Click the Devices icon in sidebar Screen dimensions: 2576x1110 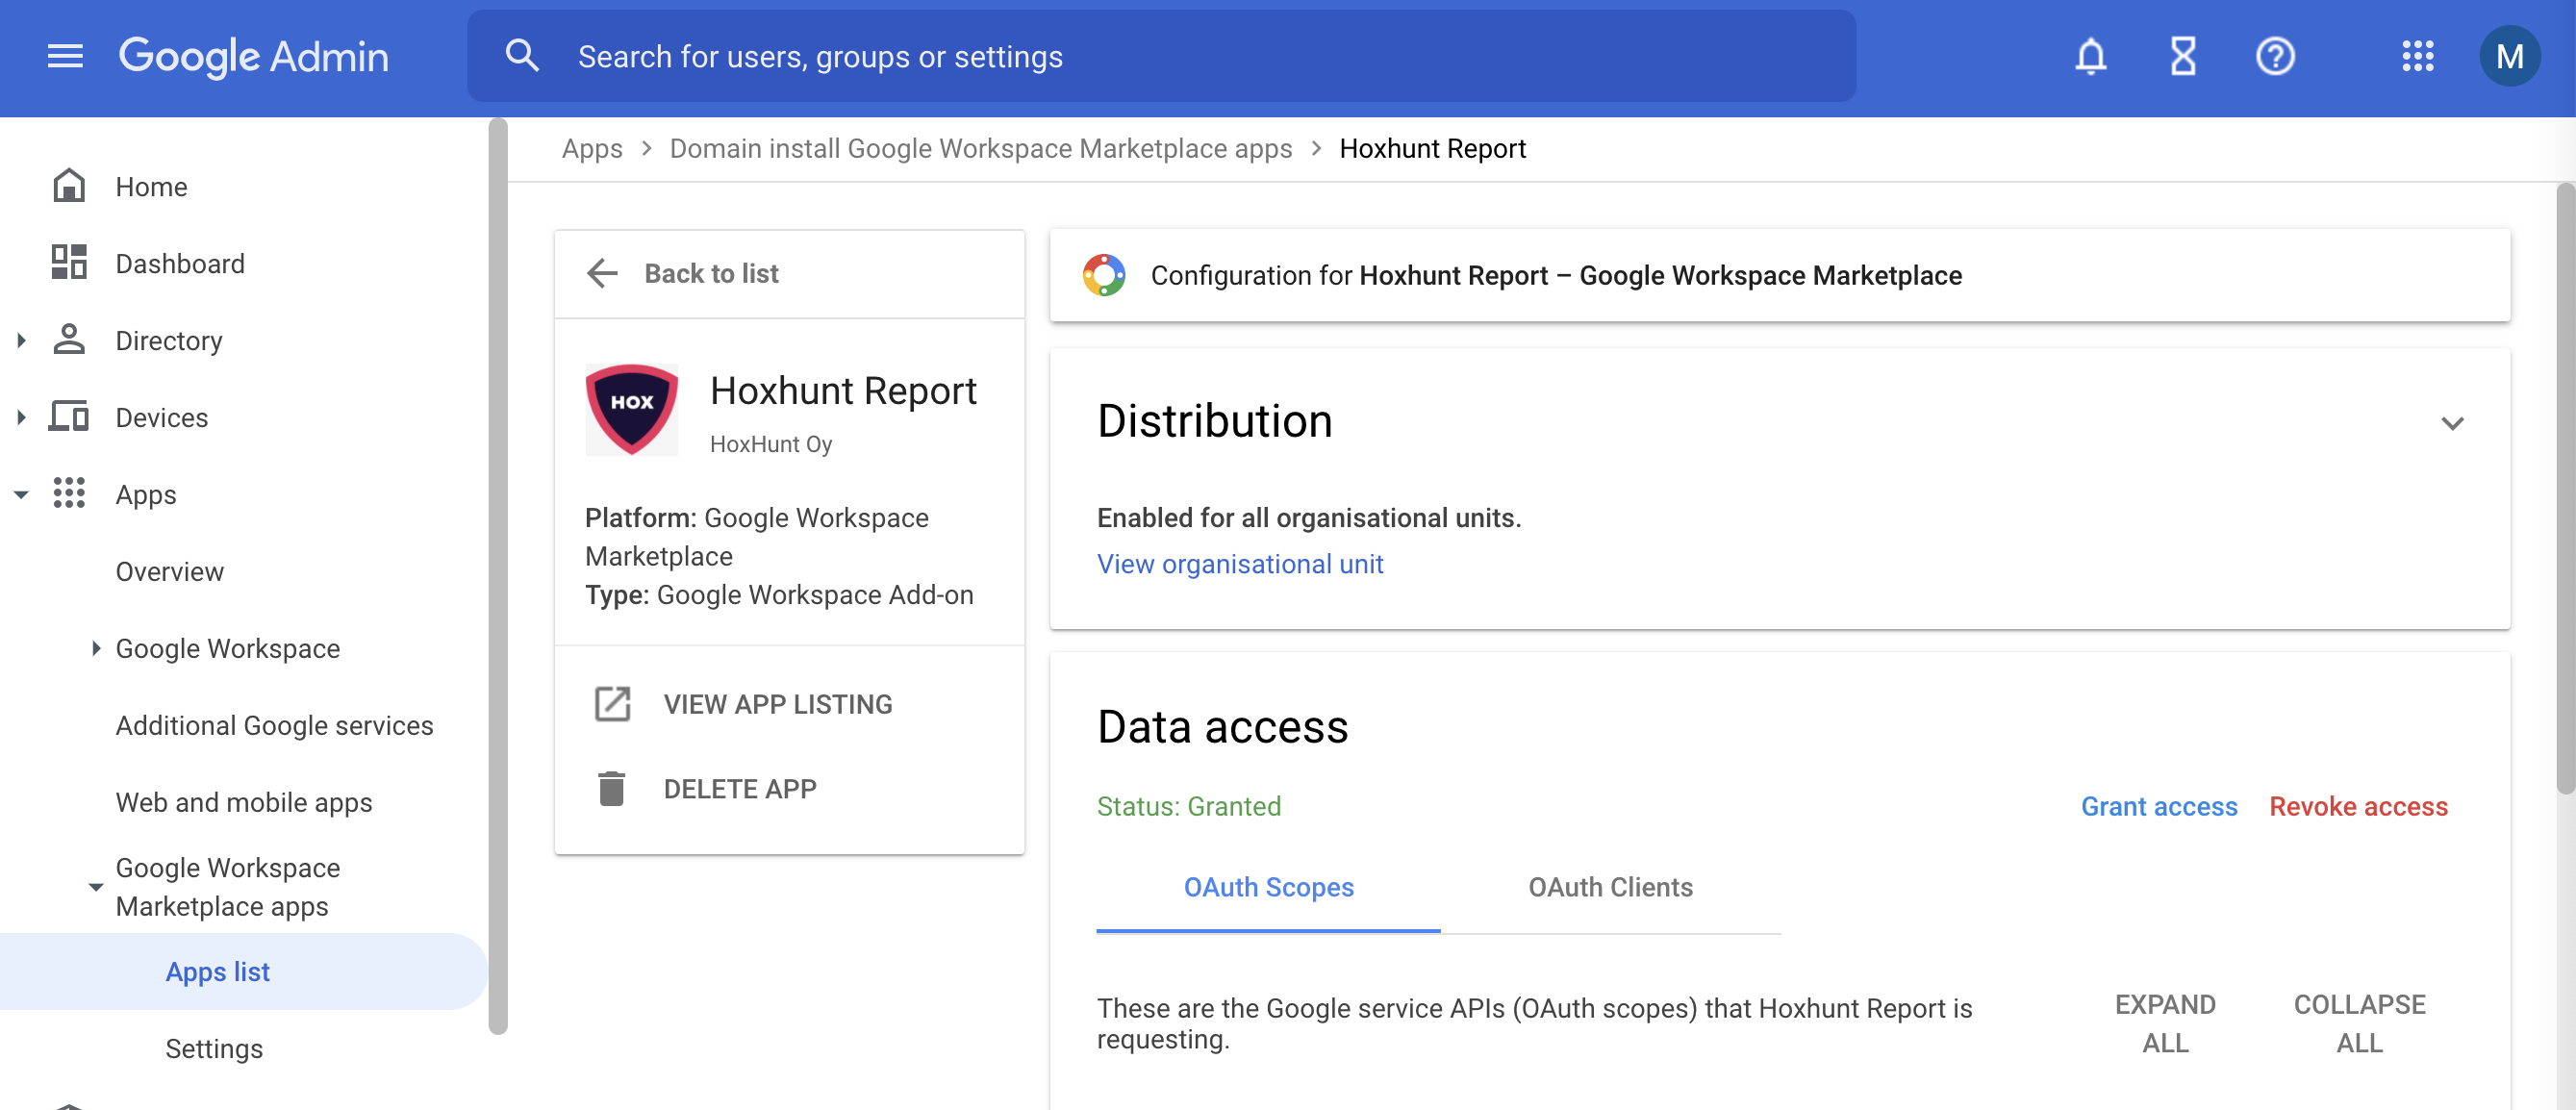coord(69,417)
